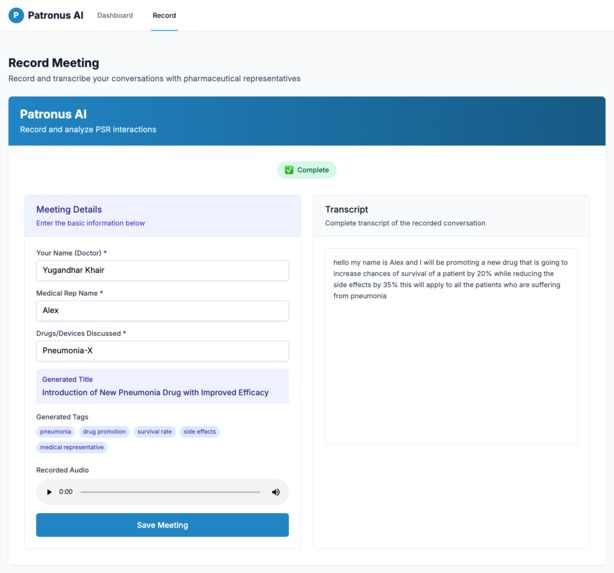Select the medical representative tag
This screenshot has height=573, width=614.
pyautogui.click(x=72, y=447)
